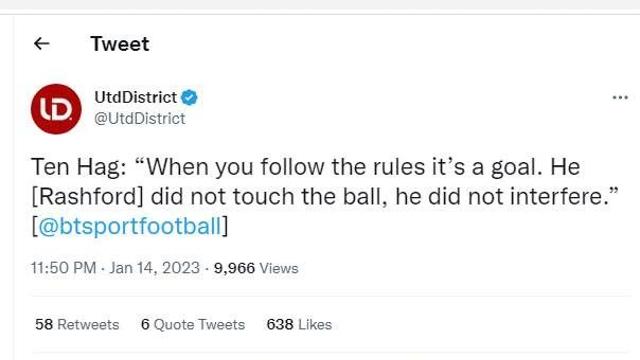This screenshot has width=640, height=360.
Task: Click the blue verified badge
Action: (x=189, y=98)
